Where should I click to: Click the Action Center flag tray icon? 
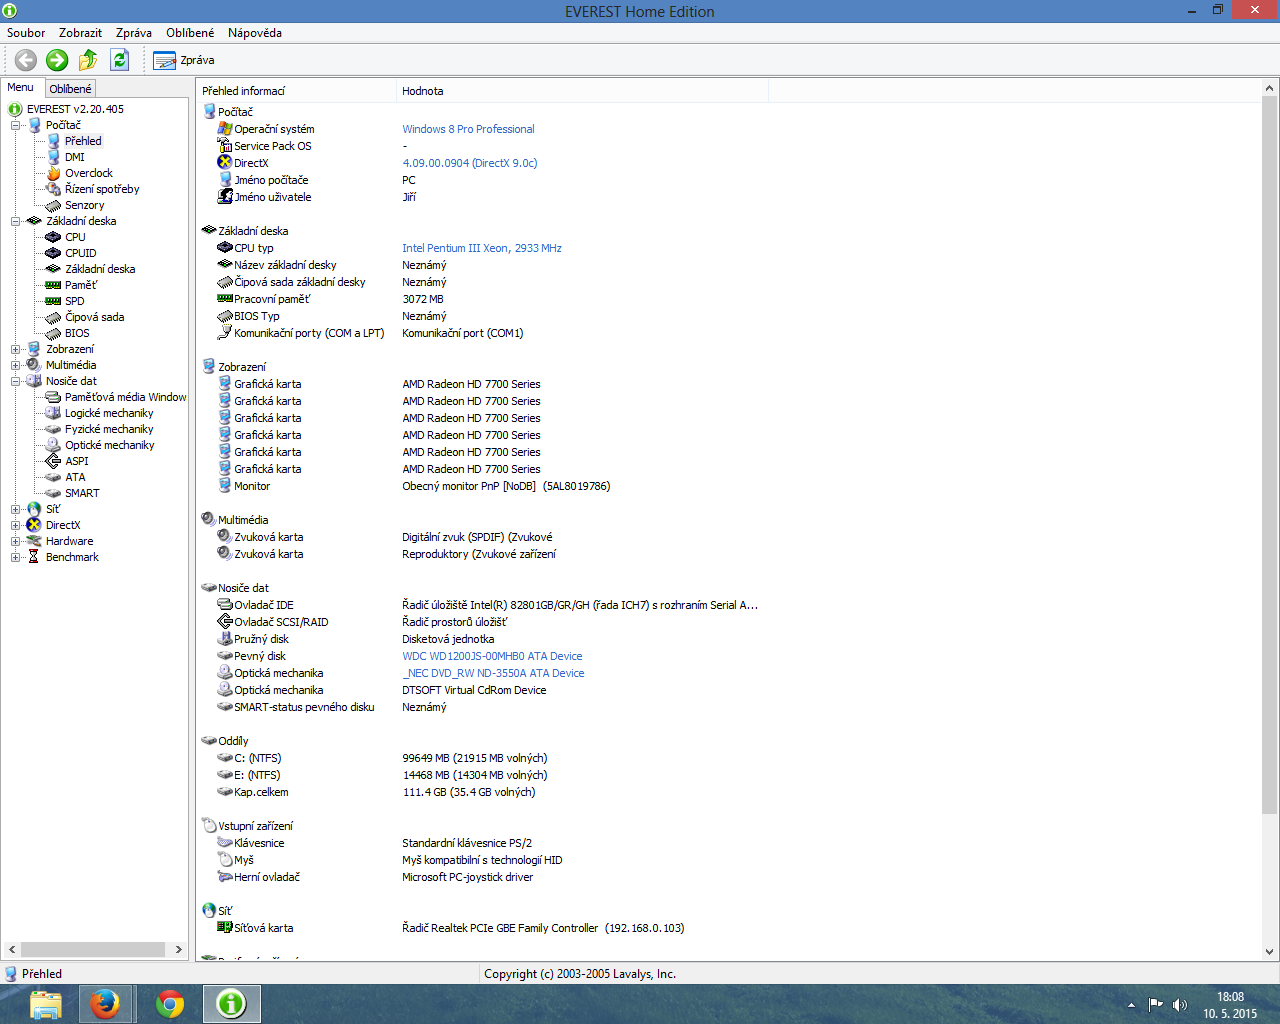coord(1155,1004)
